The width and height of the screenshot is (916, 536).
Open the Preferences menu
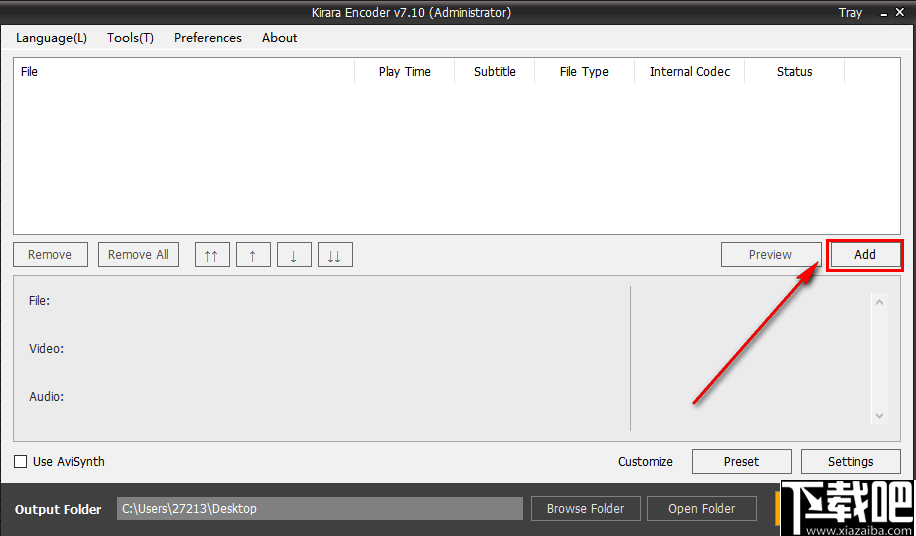coord(208,38)
